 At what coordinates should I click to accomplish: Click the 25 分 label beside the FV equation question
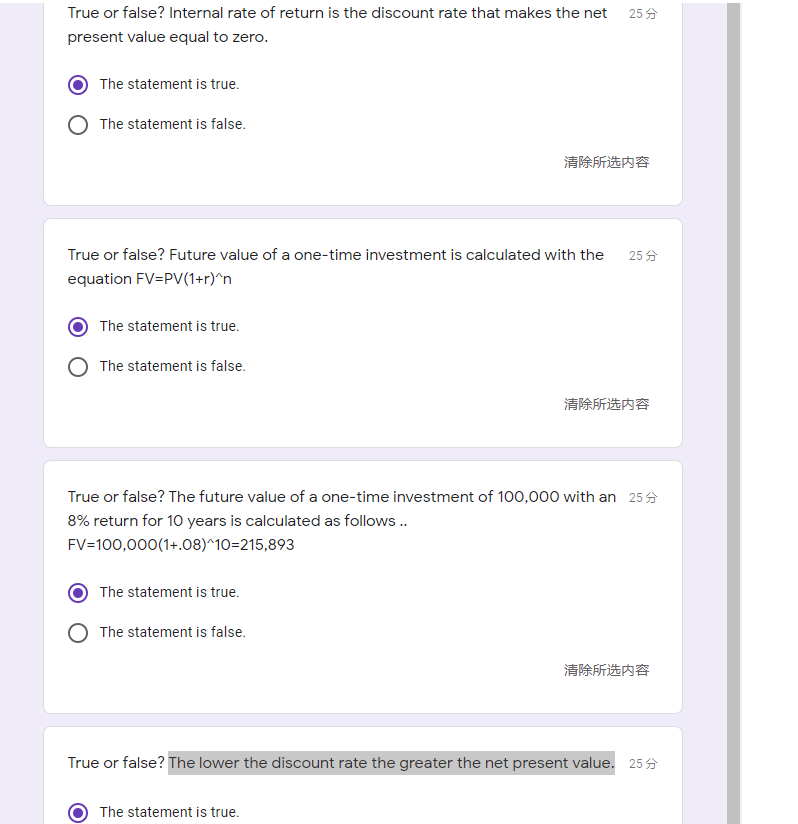[643, 256]
